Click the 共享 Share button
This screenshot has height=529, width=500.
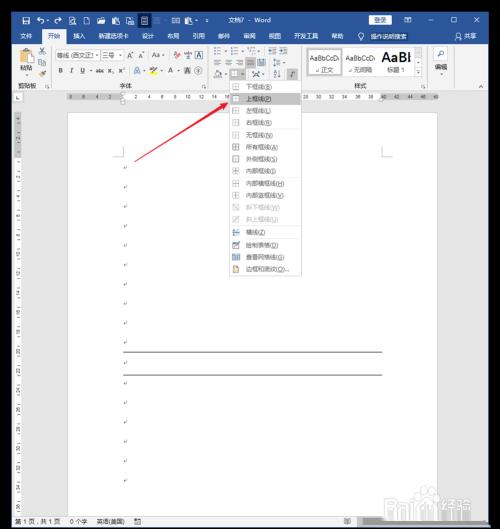pyautogui.click(x=466, y=36)
